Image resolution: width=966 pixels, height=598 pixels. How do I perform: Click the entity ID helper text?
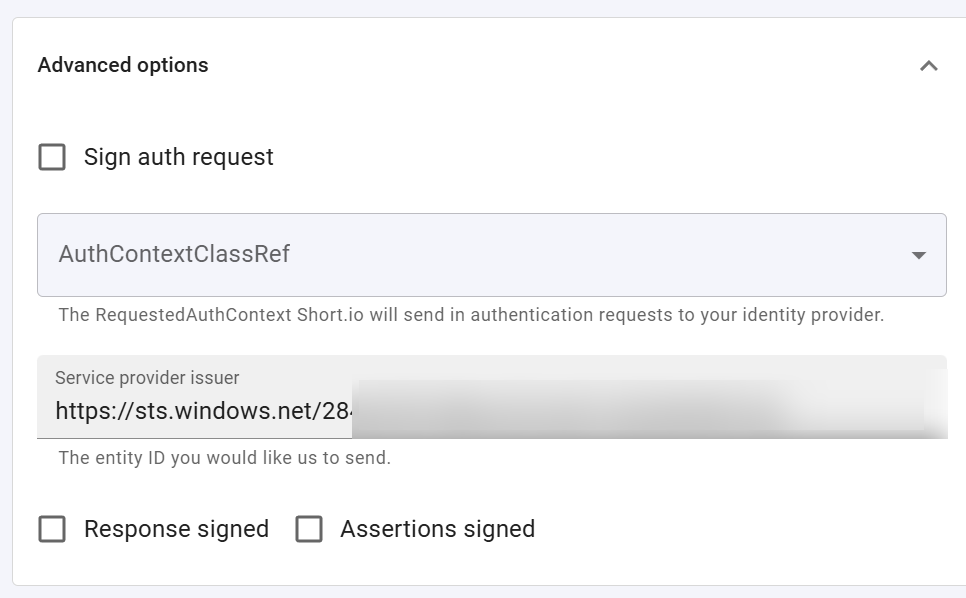point(224,458)
